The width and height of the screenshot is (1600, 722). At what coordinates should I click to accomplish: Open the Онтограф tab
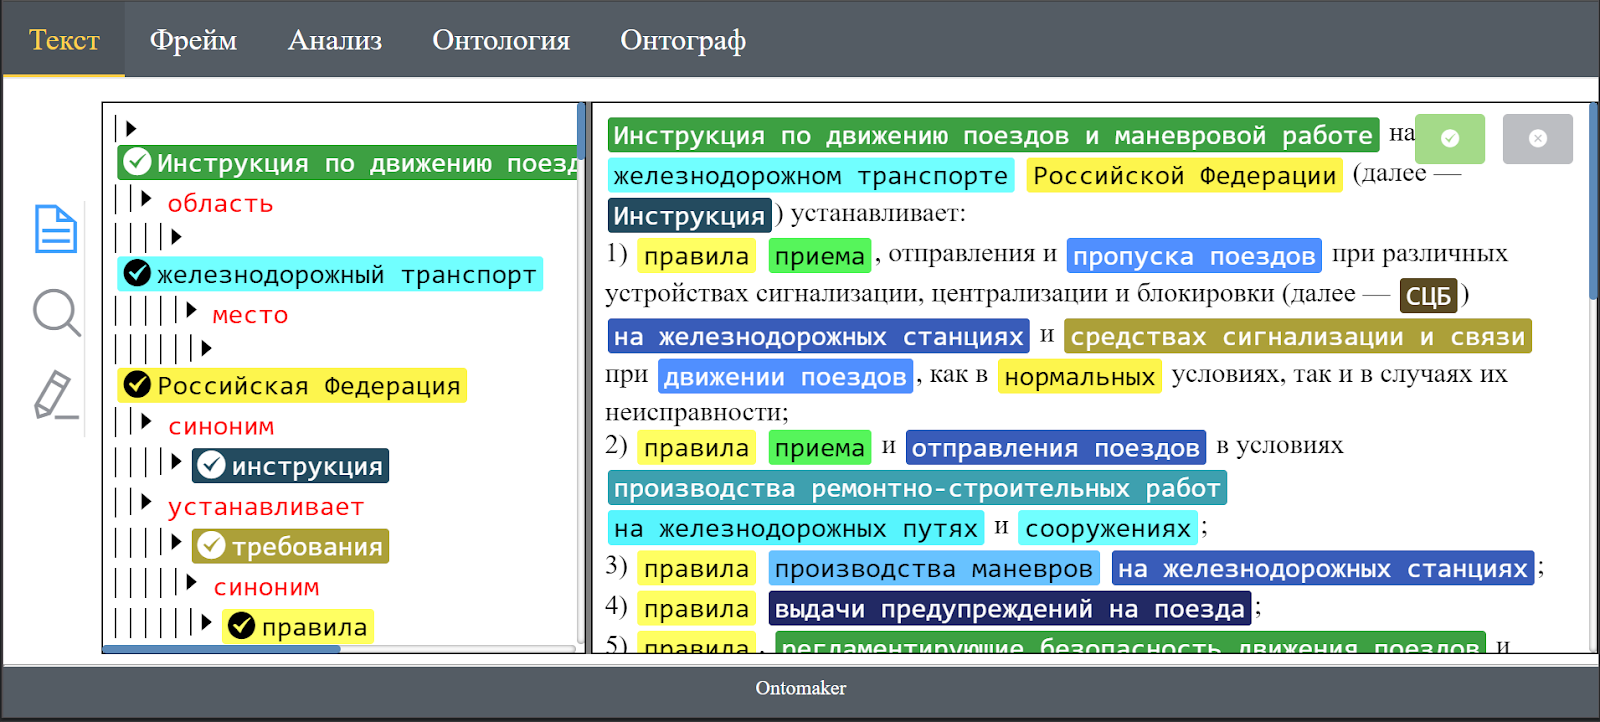click(x=683, y=40)
